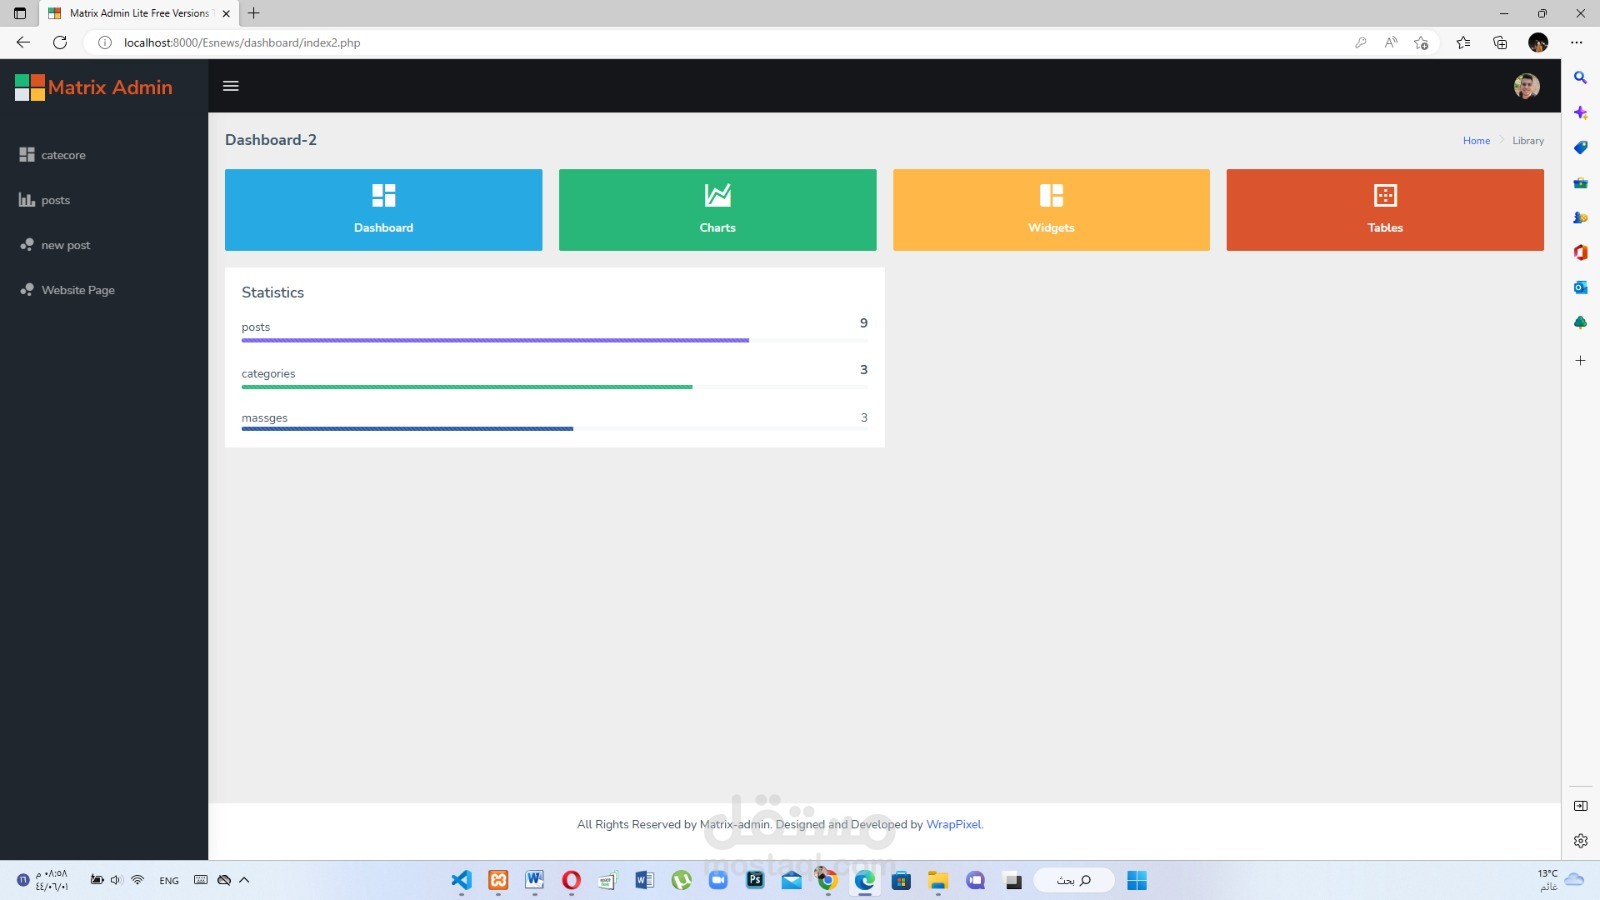
Task: Open the Games icon in Edge sidebar
Action: tap(1580, 218)
